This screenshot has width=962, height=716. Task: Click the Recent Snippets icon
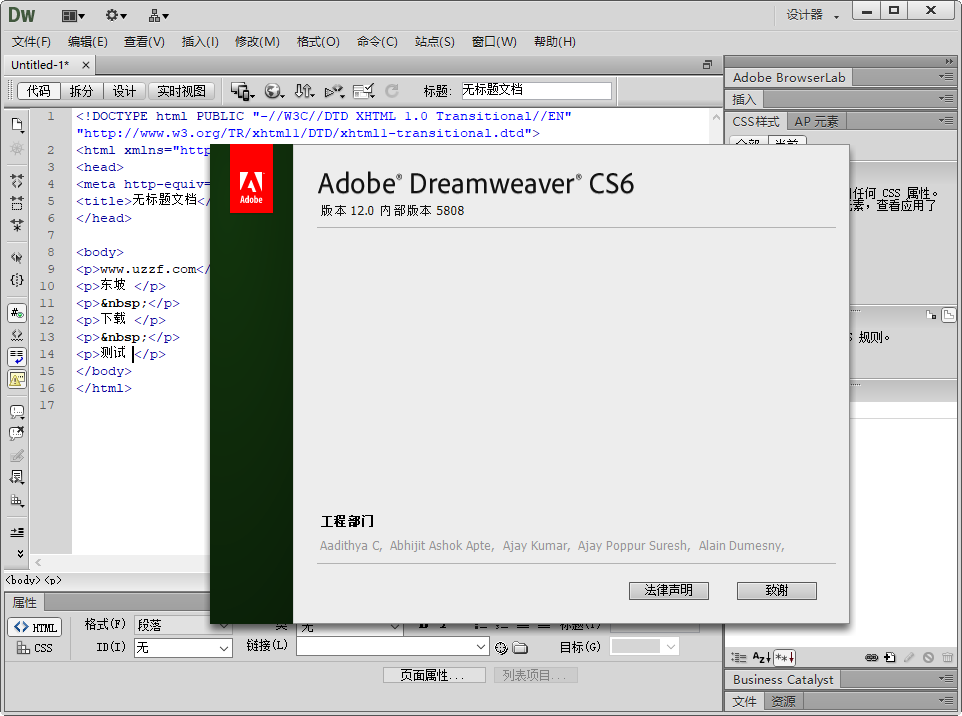(x=17, y=477)
